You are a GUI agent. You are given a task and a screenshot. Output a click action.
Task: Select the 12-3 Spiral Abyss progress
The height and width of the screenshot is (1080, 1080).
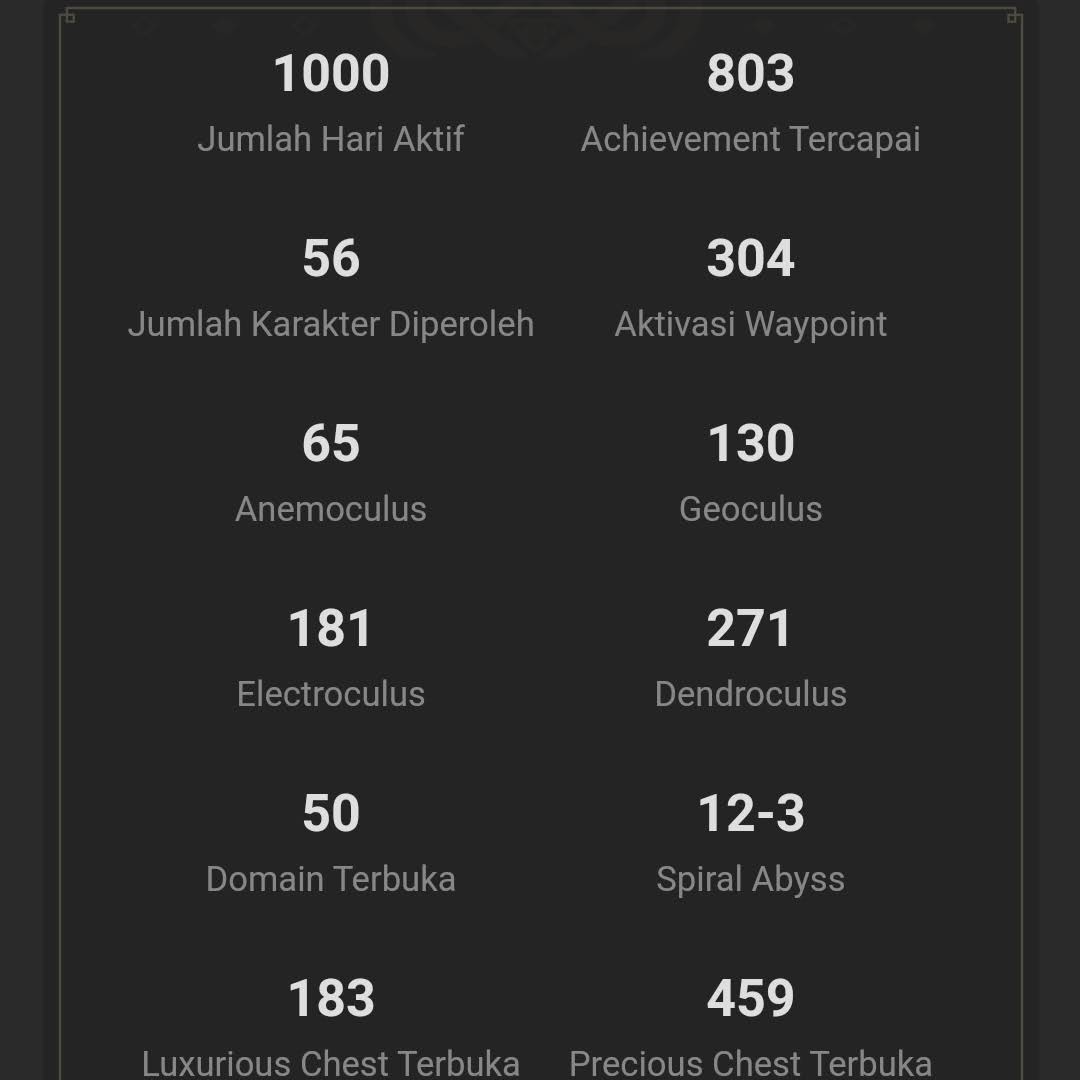750,814
